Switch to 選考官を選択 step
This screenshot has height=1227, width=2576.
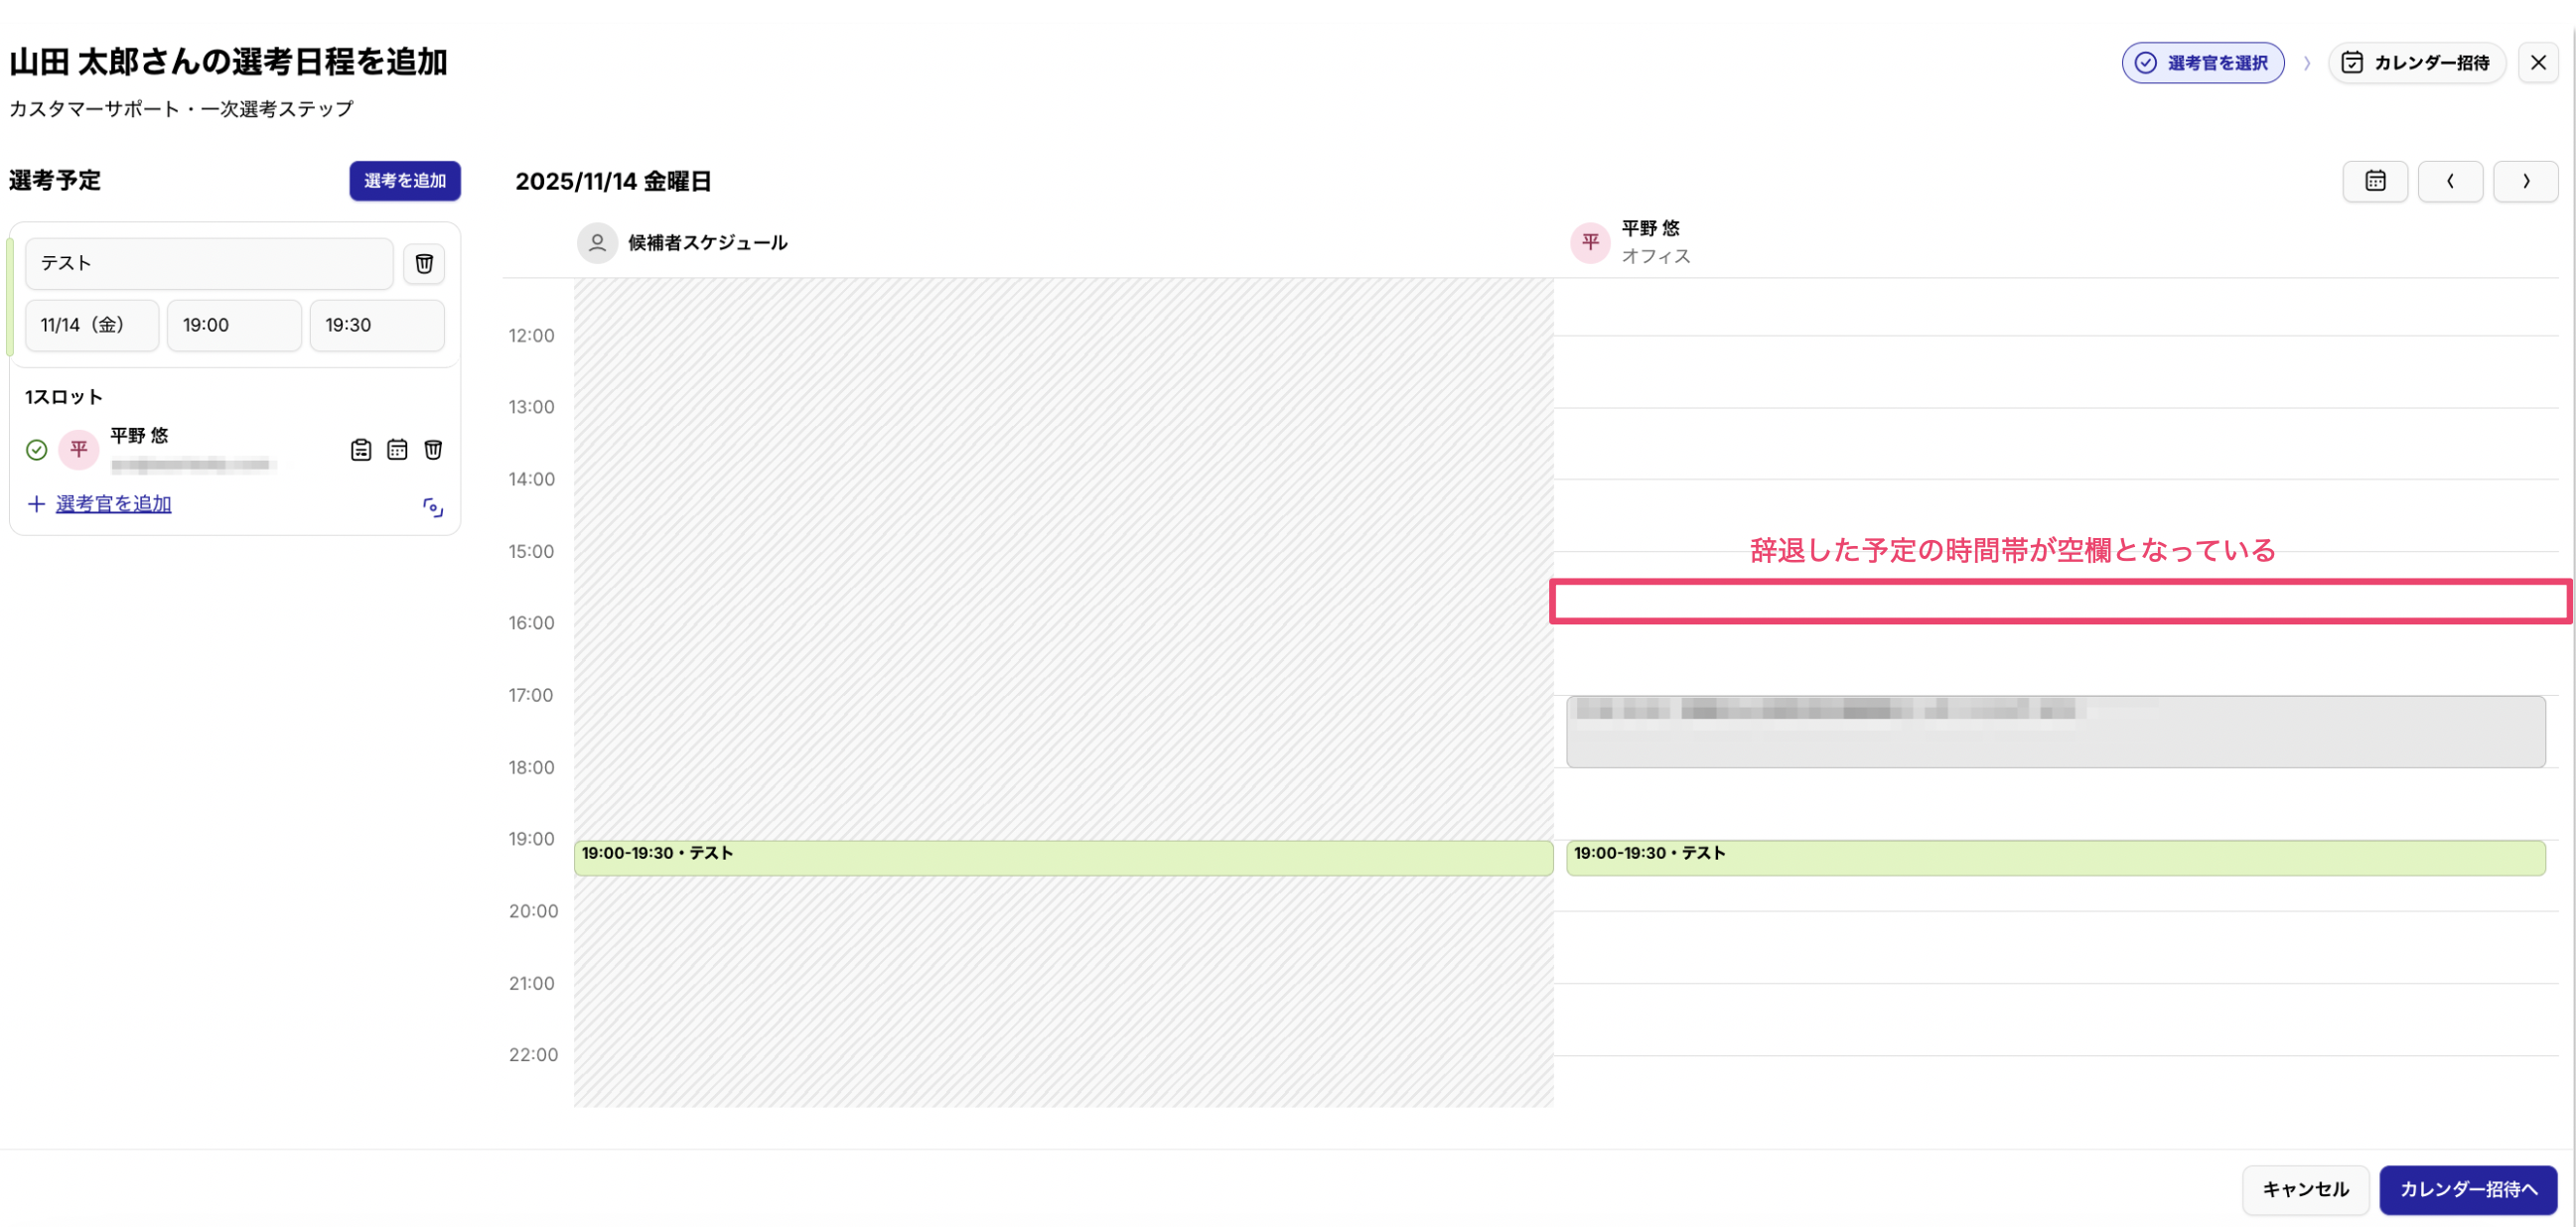(2203, 63)
